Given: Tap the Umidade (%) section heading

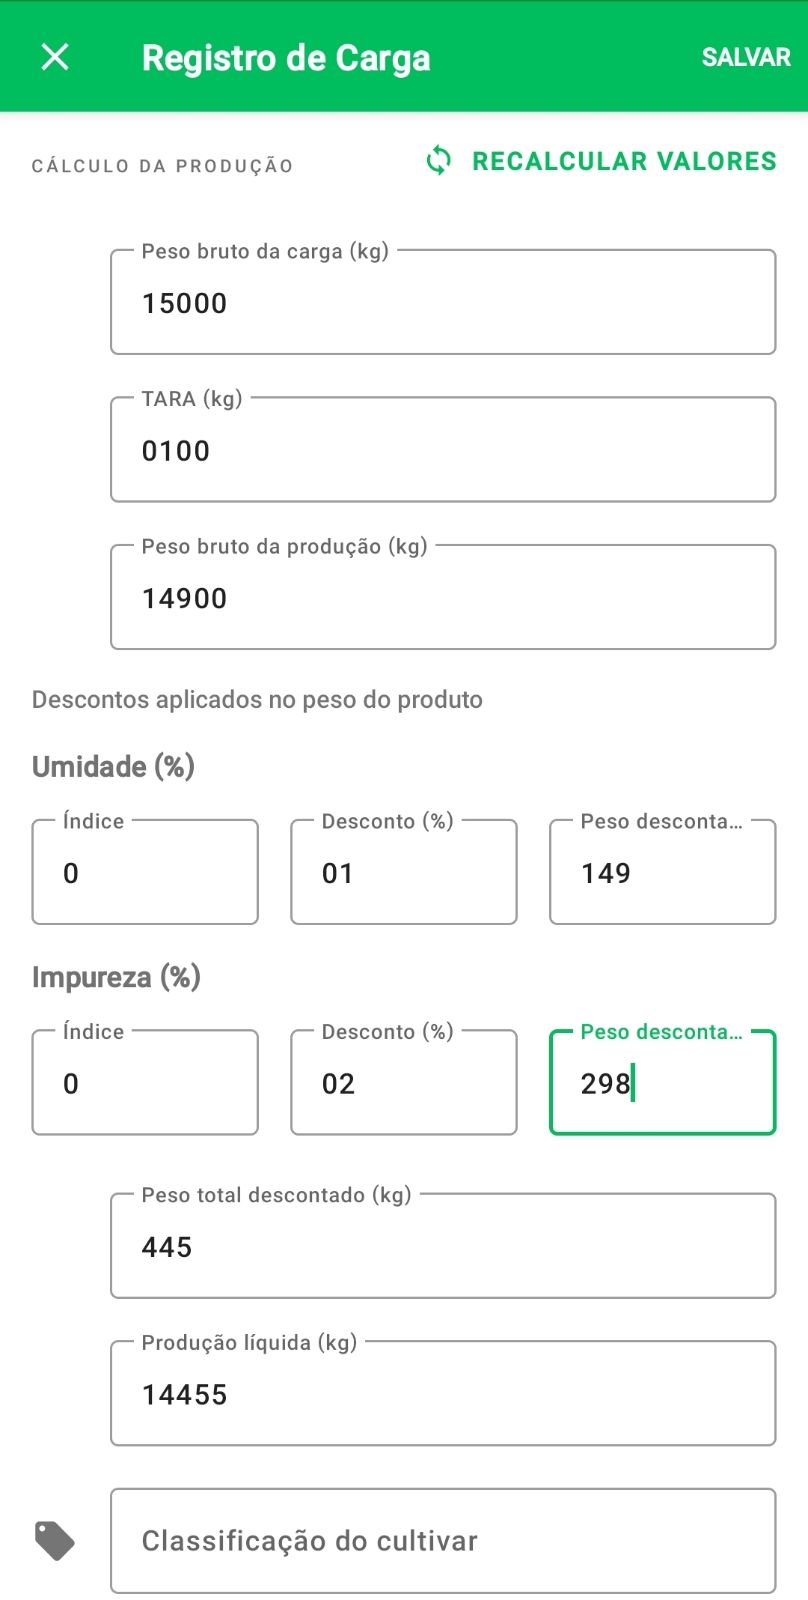Looking at the screenshot, I should click(113, 767).
